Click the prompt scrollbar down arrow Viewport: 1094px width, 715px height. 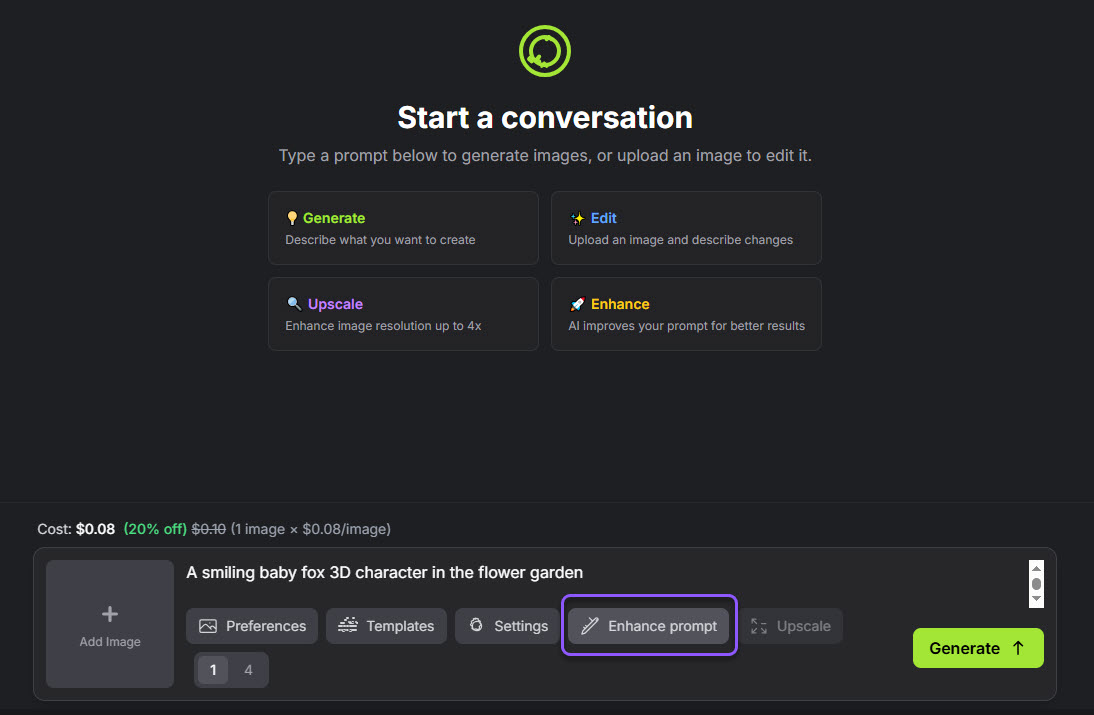coord(1036,599)
